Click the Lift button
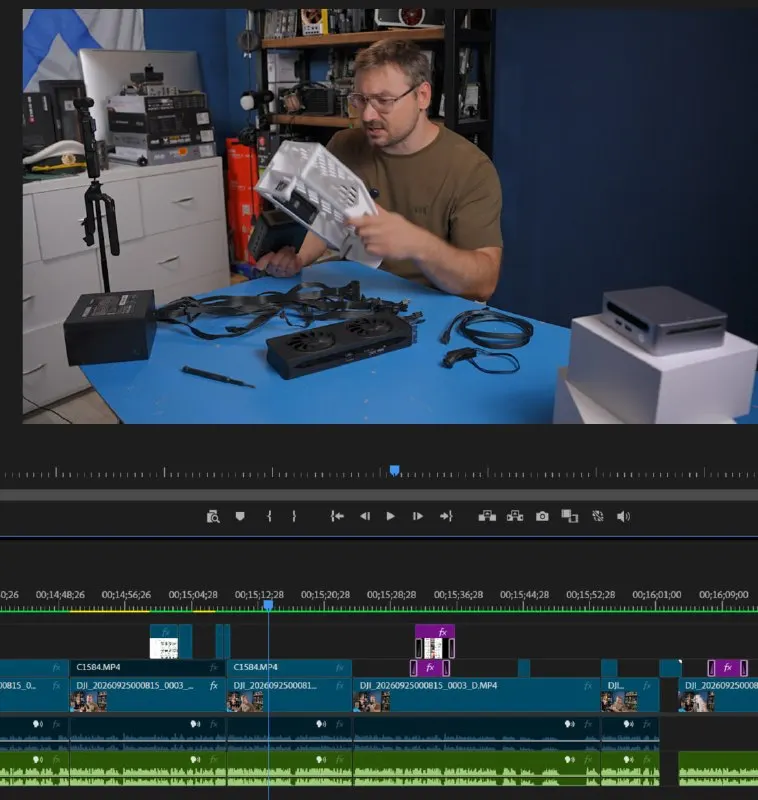This screenshot has width=758, height=800. point(487,516)
